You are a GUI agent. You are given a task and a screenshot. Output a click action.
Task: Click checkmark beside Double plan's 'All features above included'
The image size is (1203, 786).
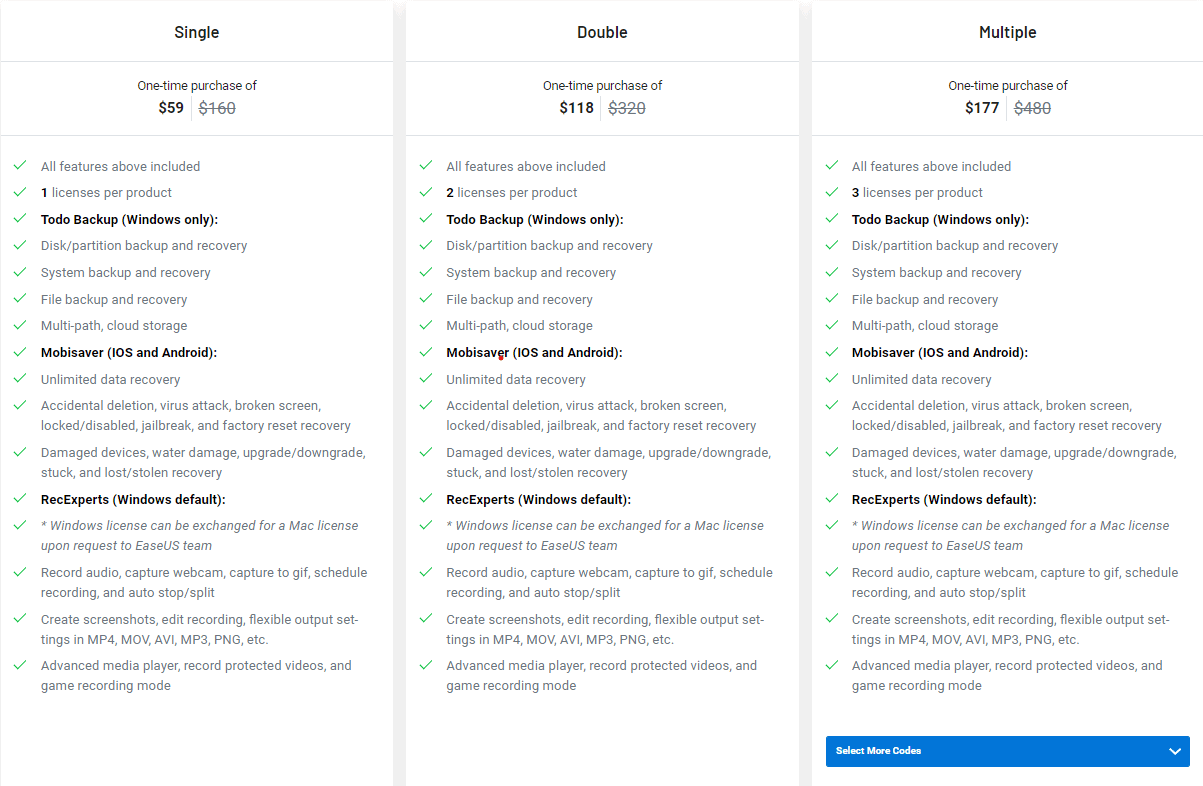426,165
